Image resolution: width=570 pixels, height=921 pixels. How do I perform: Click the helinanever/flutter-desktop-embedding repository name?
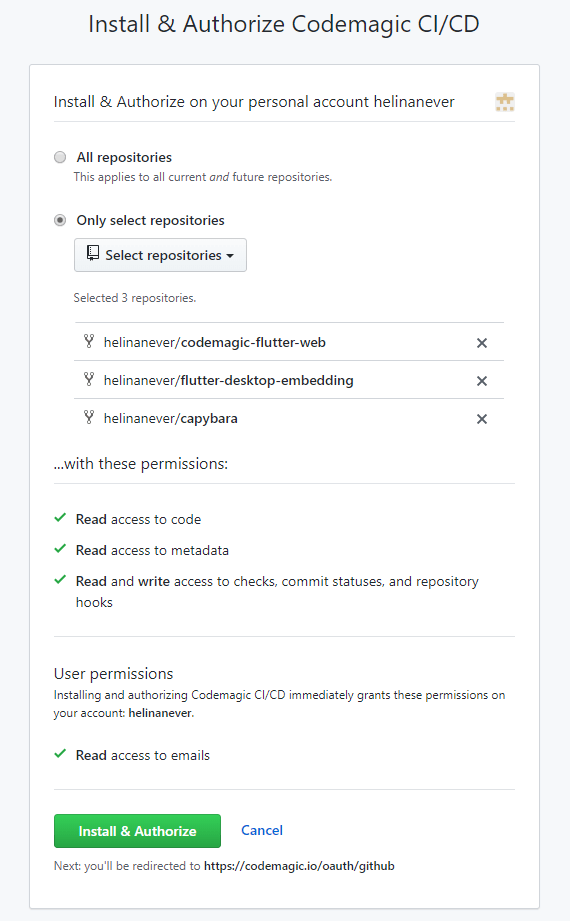tap(229, 381)
